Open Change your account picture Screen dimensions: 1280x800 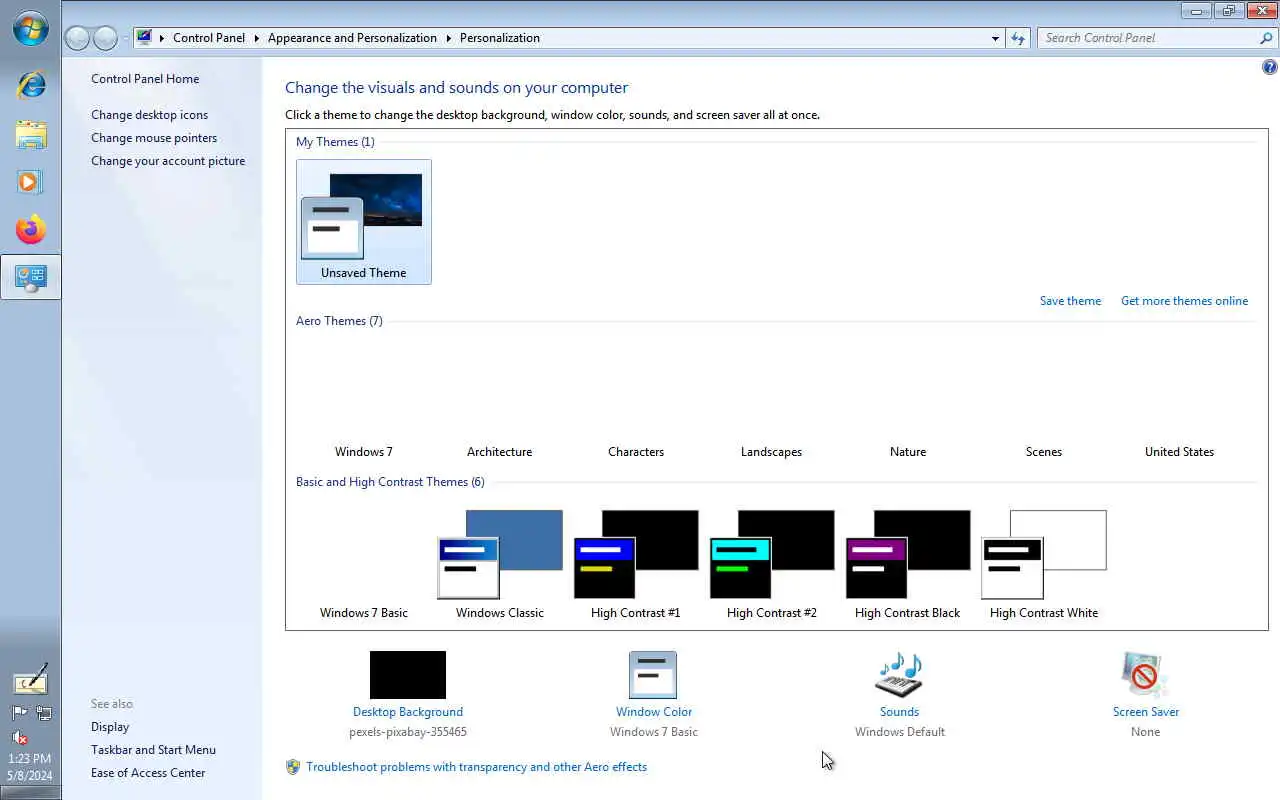pos(168,161)
